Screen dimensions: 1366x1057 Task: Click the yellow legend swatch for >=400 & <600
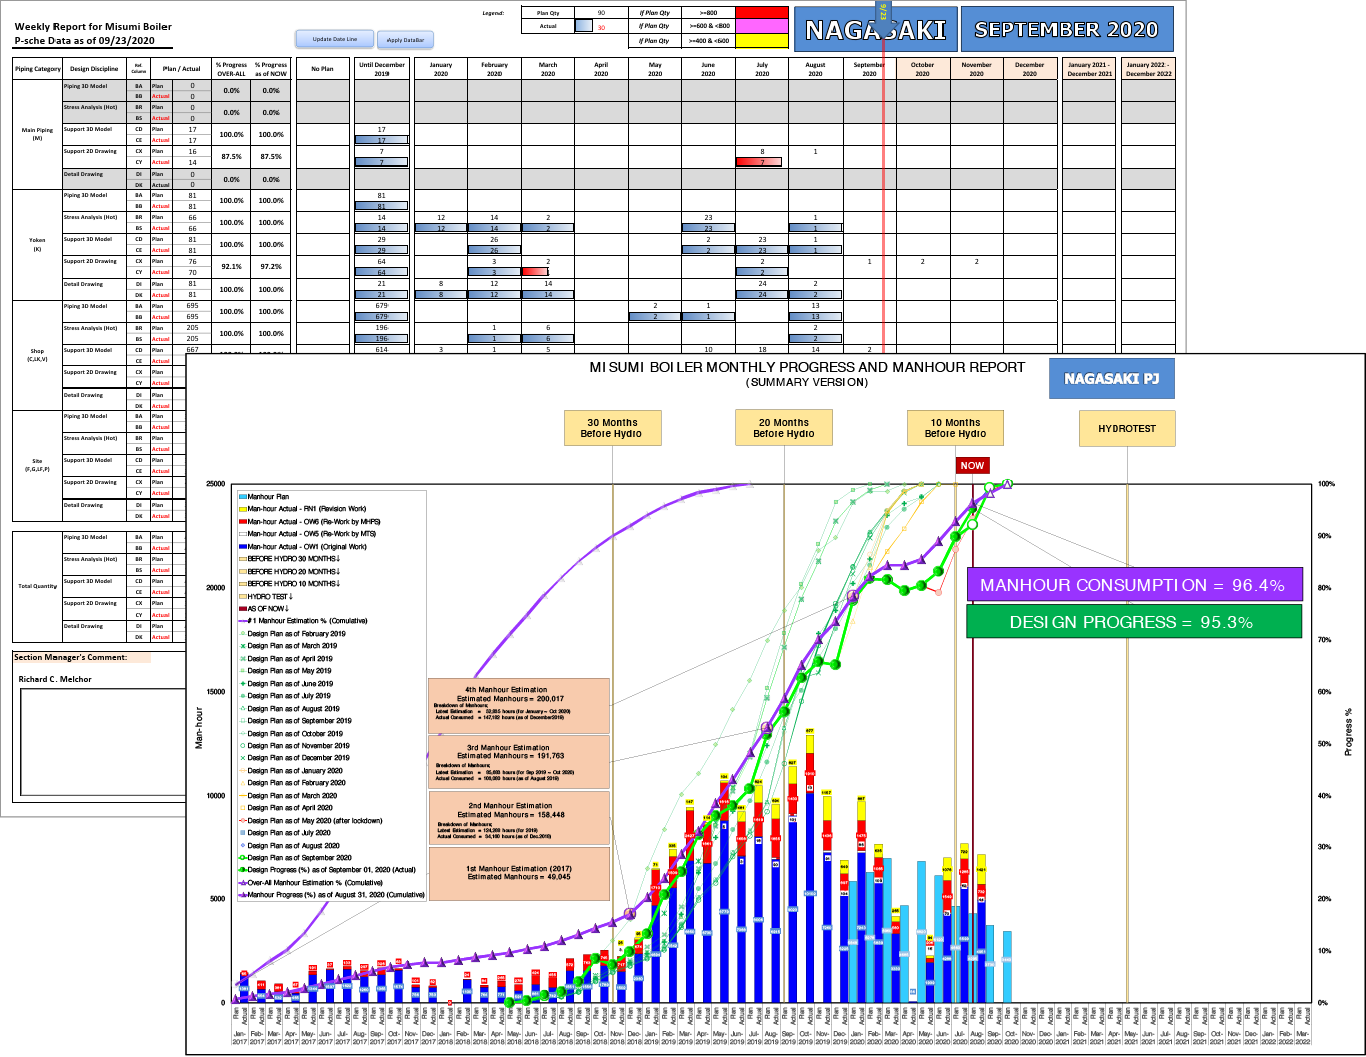coord(761,41)
